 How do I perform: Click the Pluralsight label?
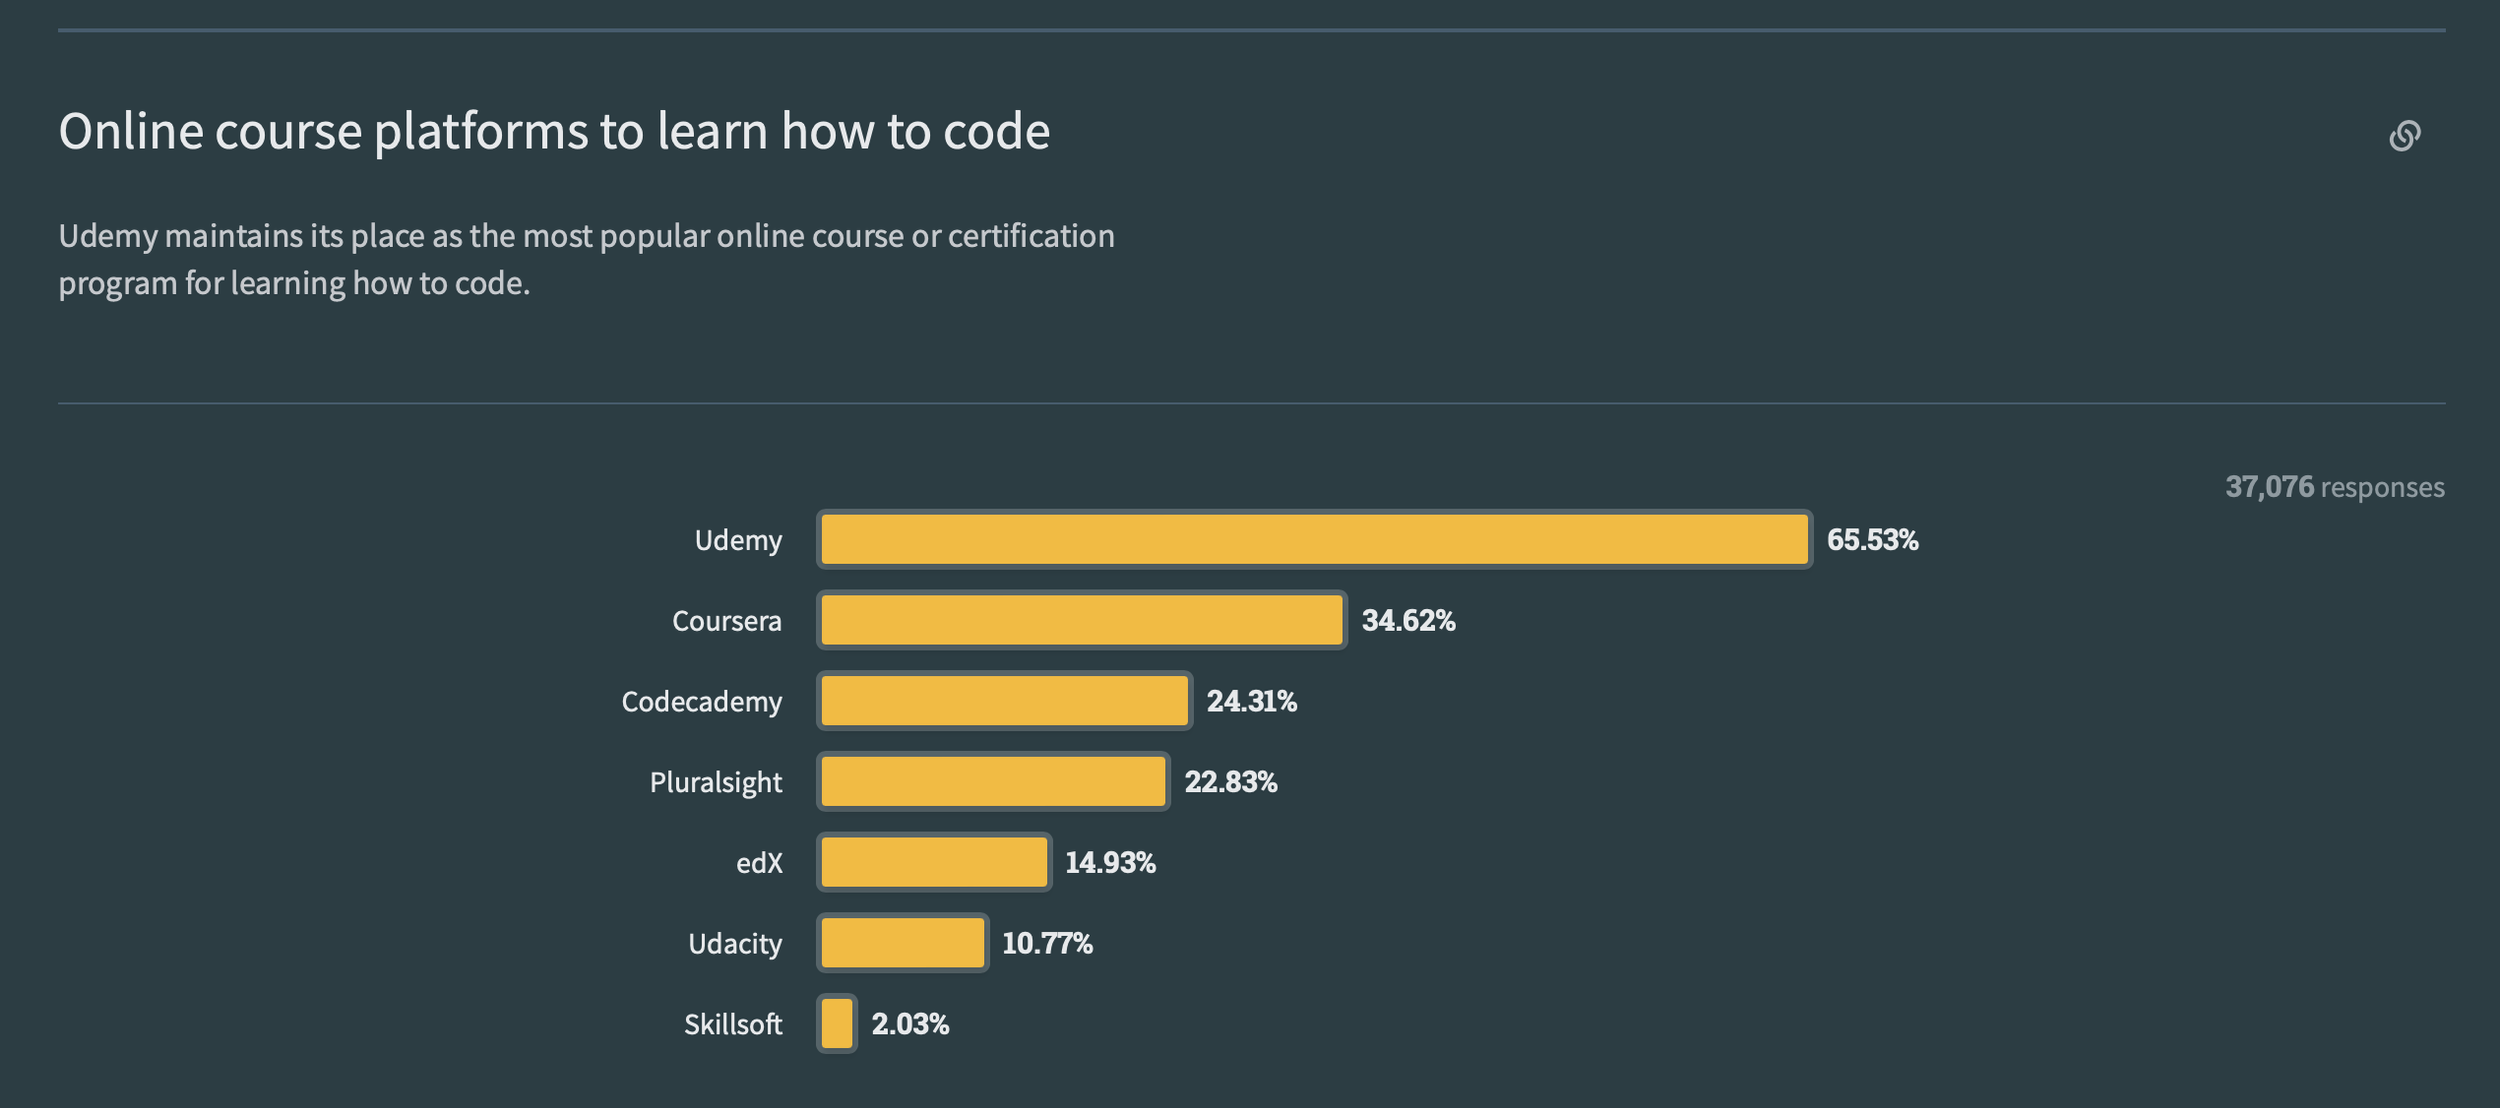pyautogui.click(x=715, y=783)
